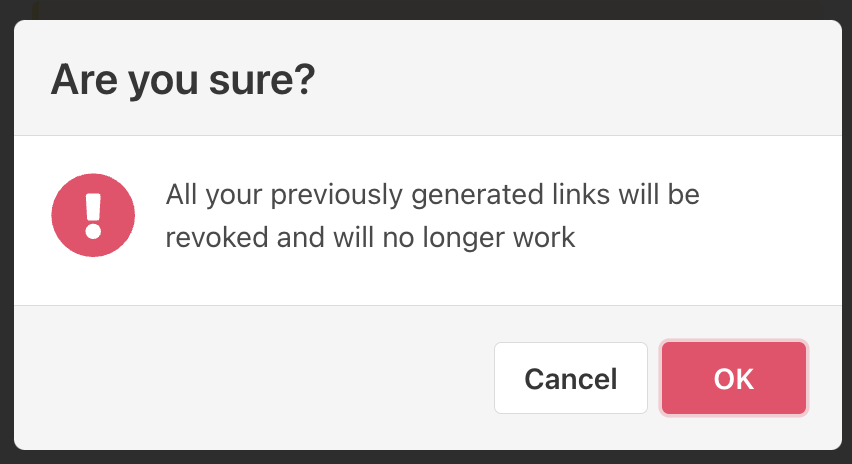Choose OK to confirm the action
The height and width of the screenshot is (464, 852).
pyautogui.click(x=734, y=378)
